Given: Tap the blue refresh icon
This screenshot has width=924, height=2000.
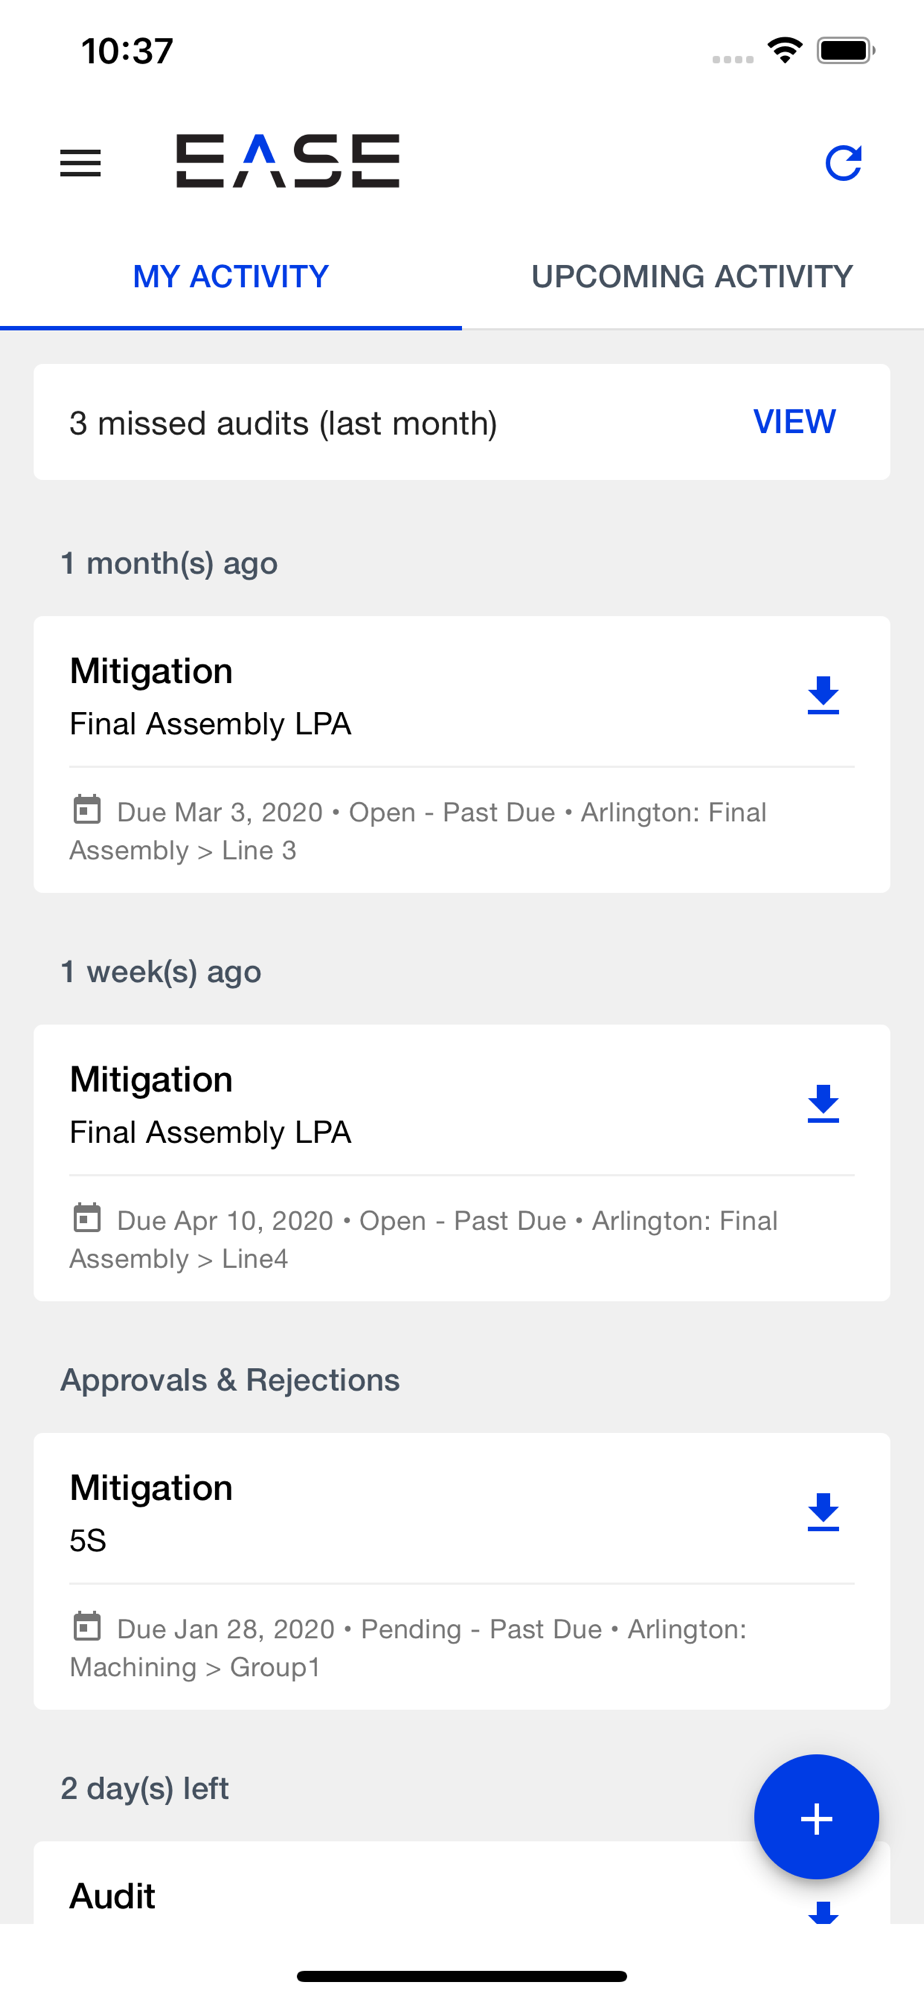Looking at the screenshot, I should [843, 163].
